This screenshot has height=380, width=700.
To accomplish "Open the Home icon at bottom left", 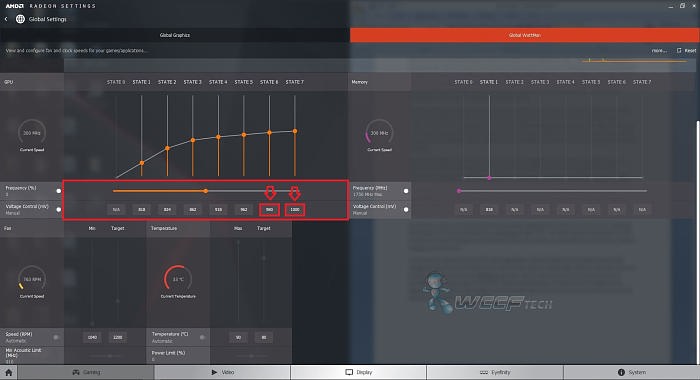I will pos(8,372).
